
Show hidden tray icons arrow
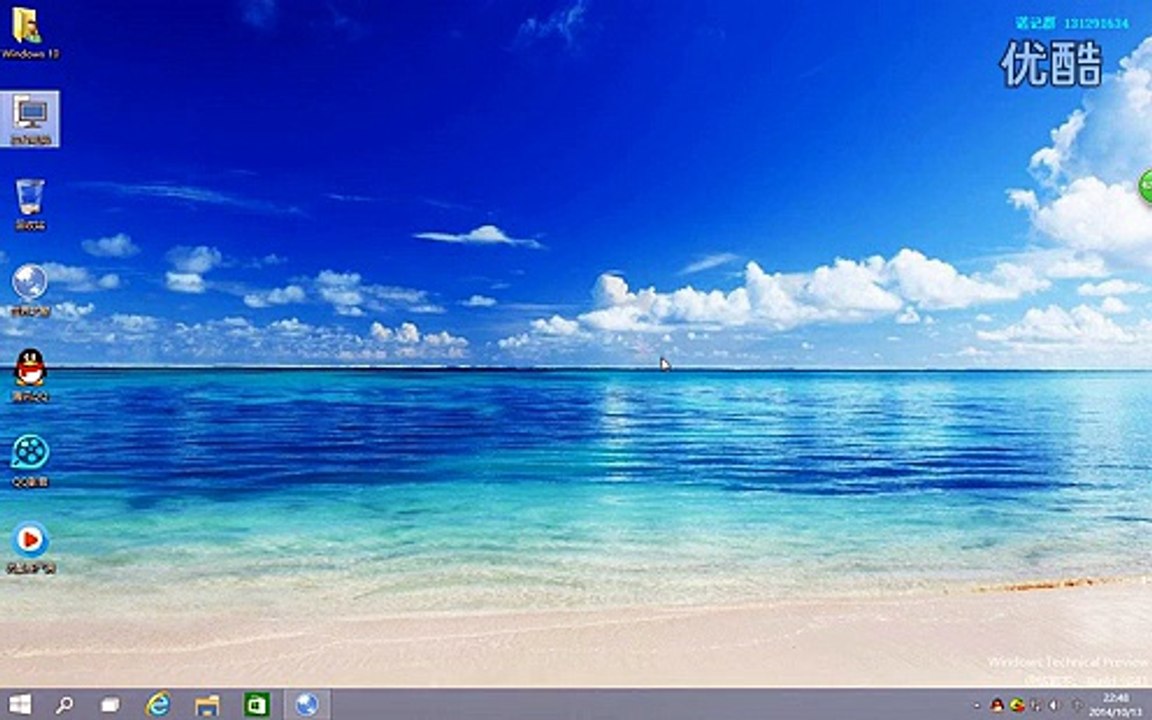click(976, 706)
